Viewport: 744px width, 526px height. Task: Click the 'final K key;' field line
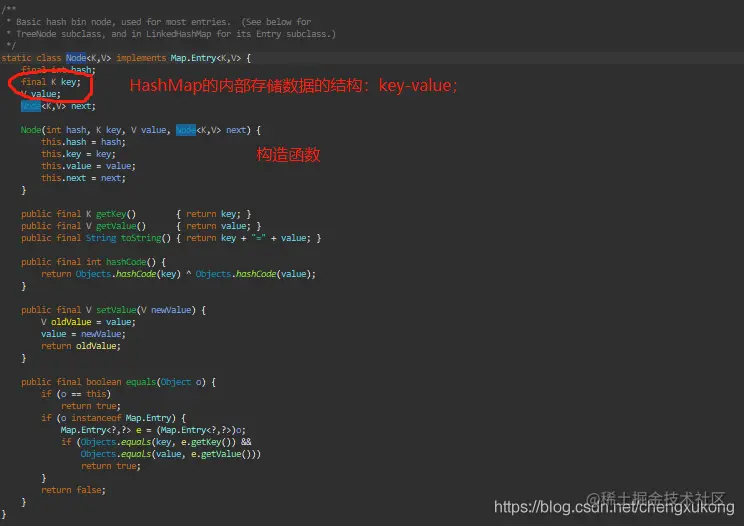coord(51,82)
